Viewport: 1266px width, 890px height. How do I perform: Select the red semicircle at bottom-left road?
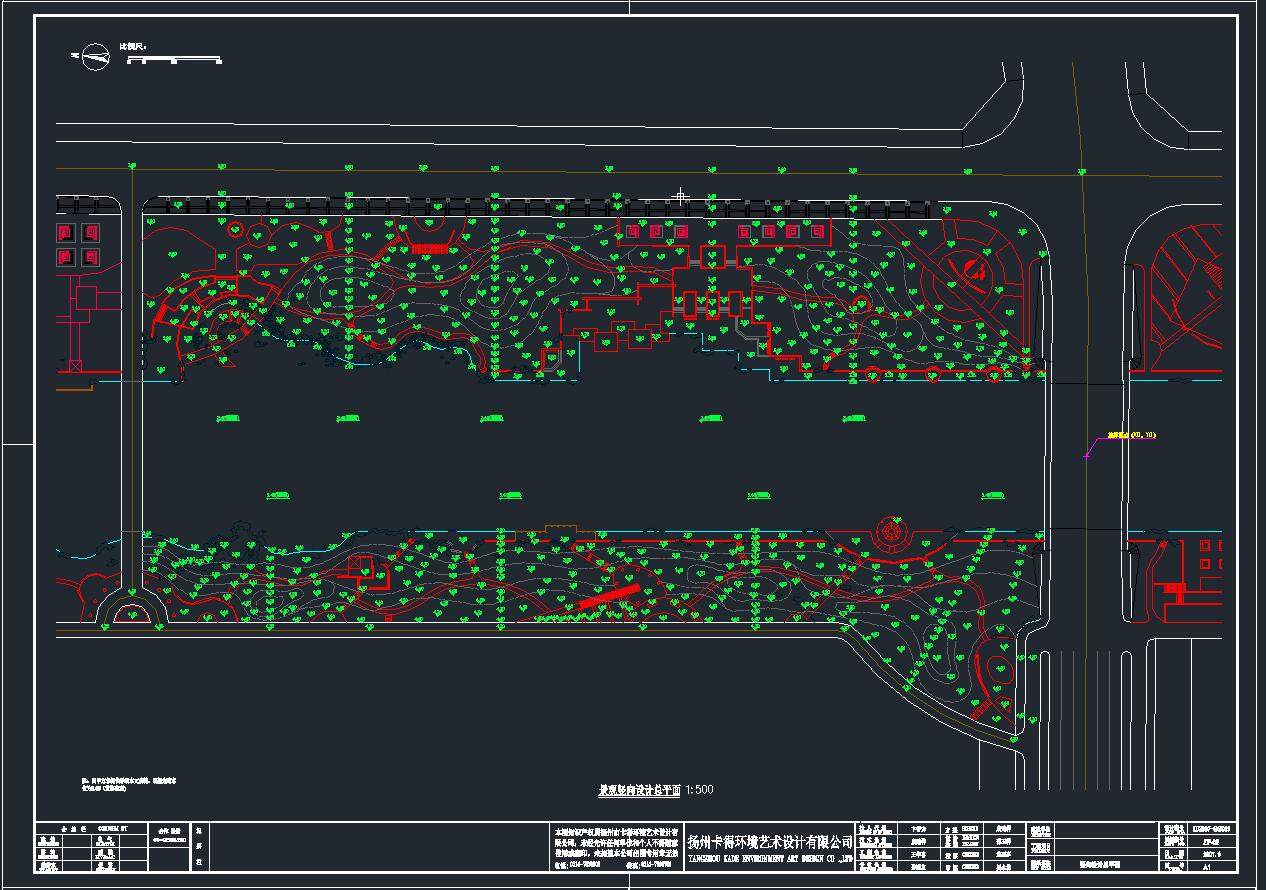[129, 612]
